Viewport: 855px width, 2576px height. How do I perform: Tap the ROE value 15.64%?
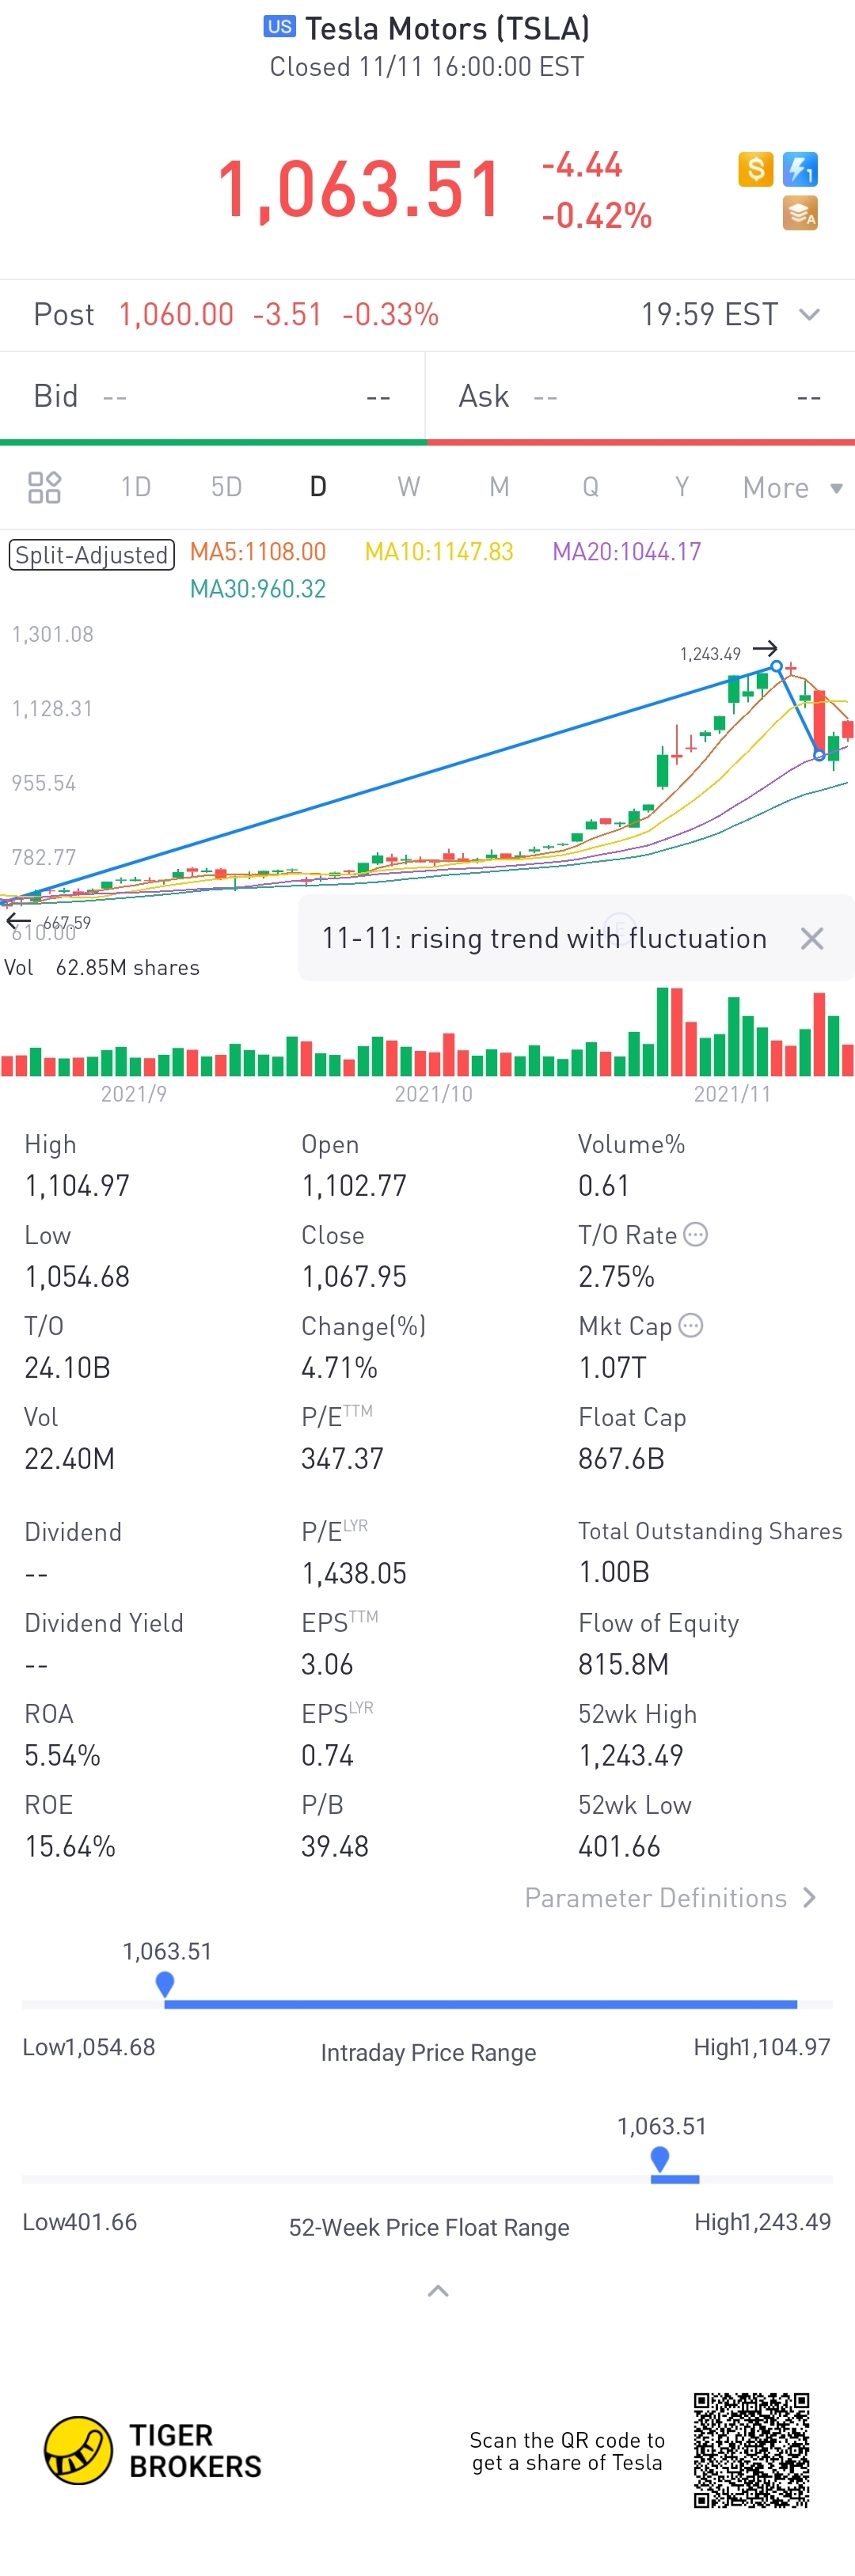pyautogui.click(x=70, y=1847)
